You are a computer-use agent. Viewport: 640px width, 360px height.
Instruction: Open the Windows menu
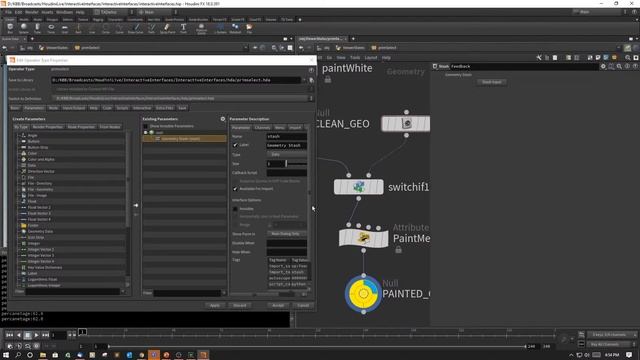[x=64, y=12]
